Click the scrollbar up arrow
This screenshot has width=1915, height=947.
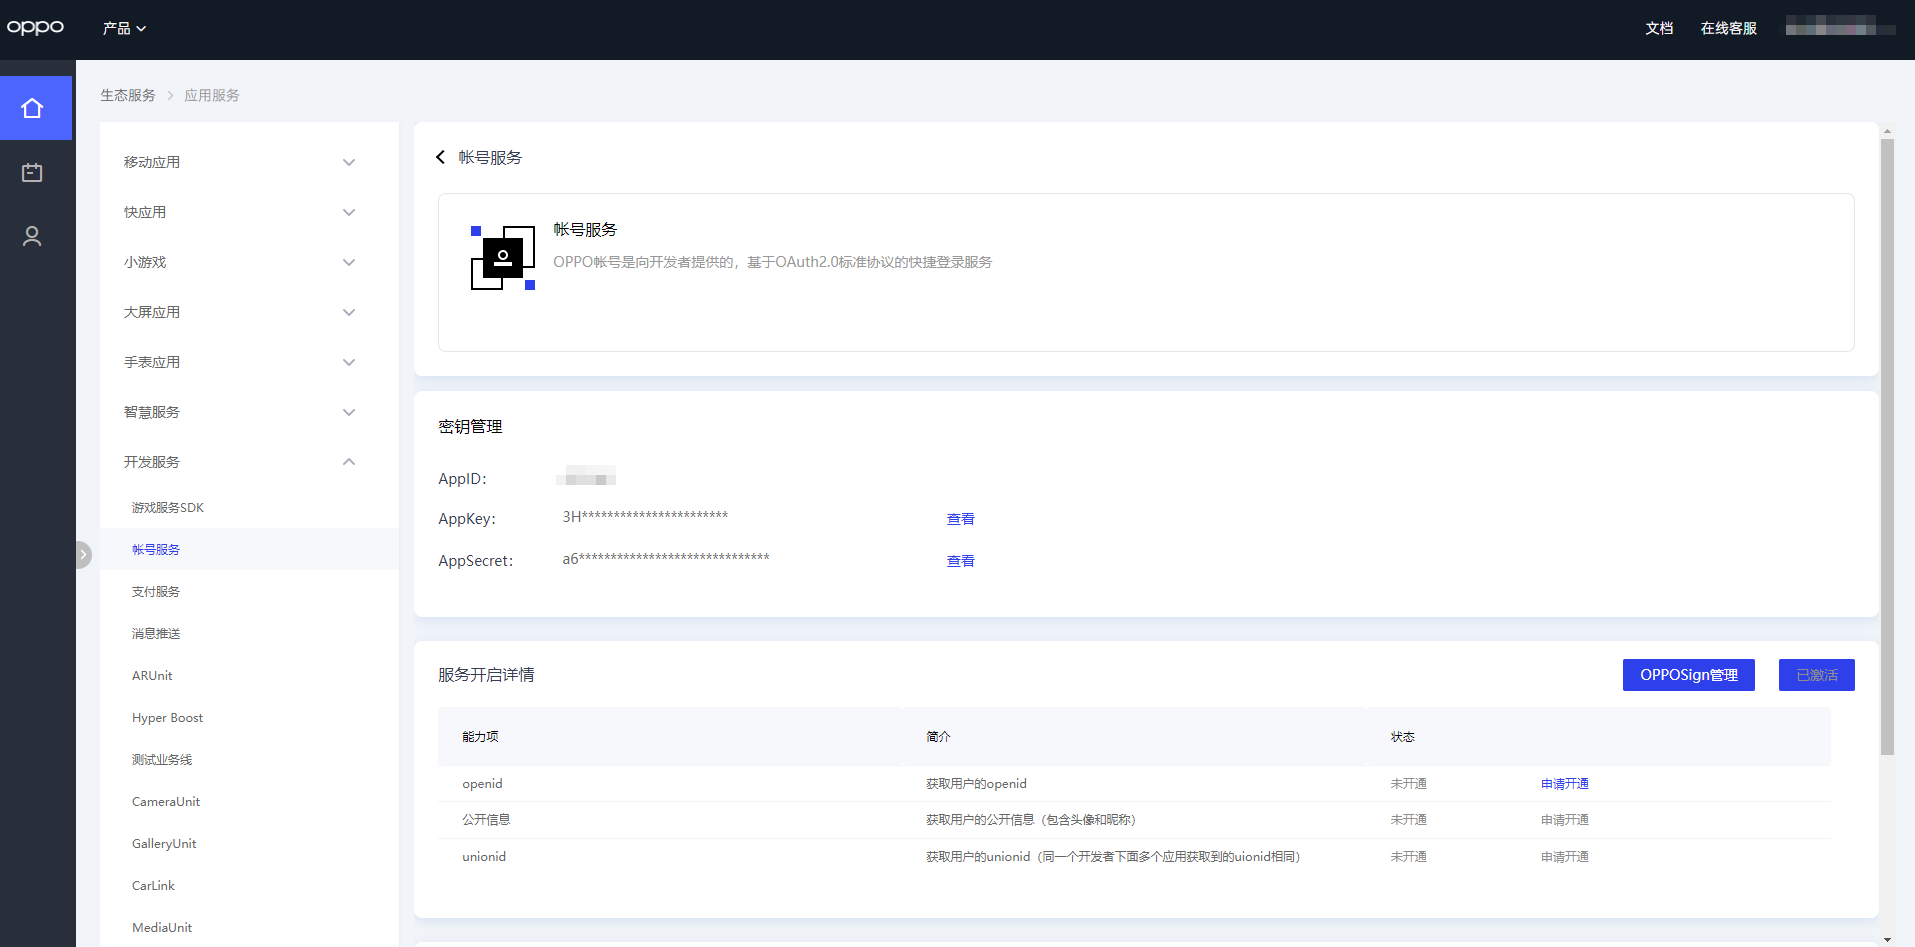click(1887, 131)
